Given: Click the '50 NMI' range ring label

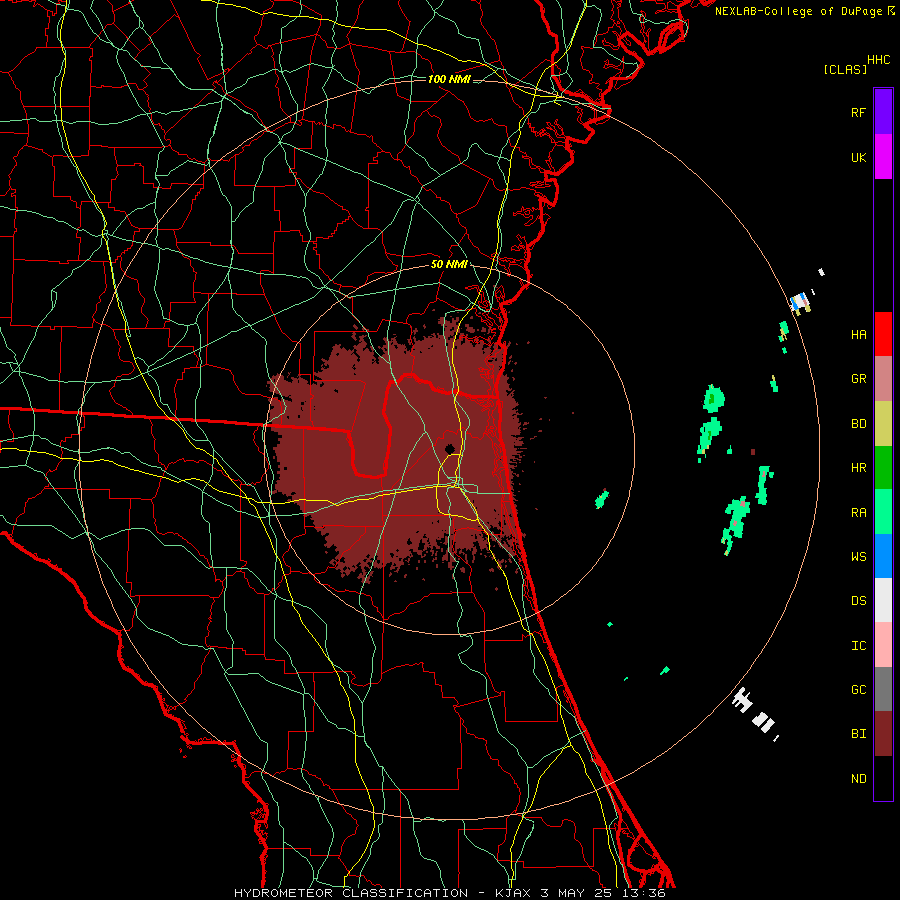Looking at the screenshot, I should pyautogui.click(x=449, y=265).
